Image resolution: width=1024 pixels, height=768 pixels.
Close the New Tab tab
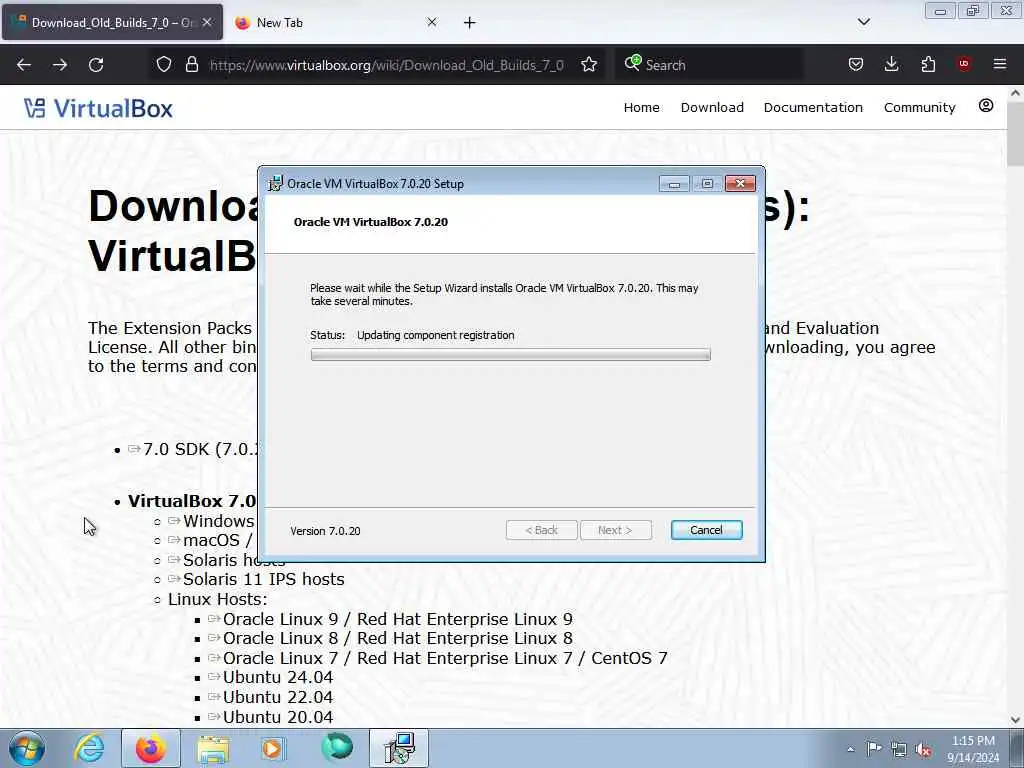pos(432,22)
